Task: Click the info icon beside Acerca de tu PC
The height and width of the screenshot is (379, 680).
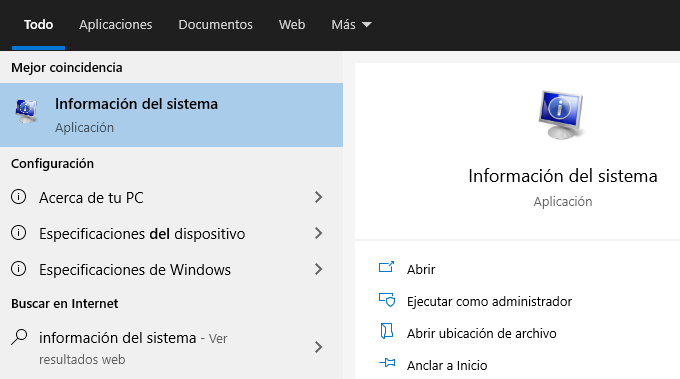Action: pos(18,197)
